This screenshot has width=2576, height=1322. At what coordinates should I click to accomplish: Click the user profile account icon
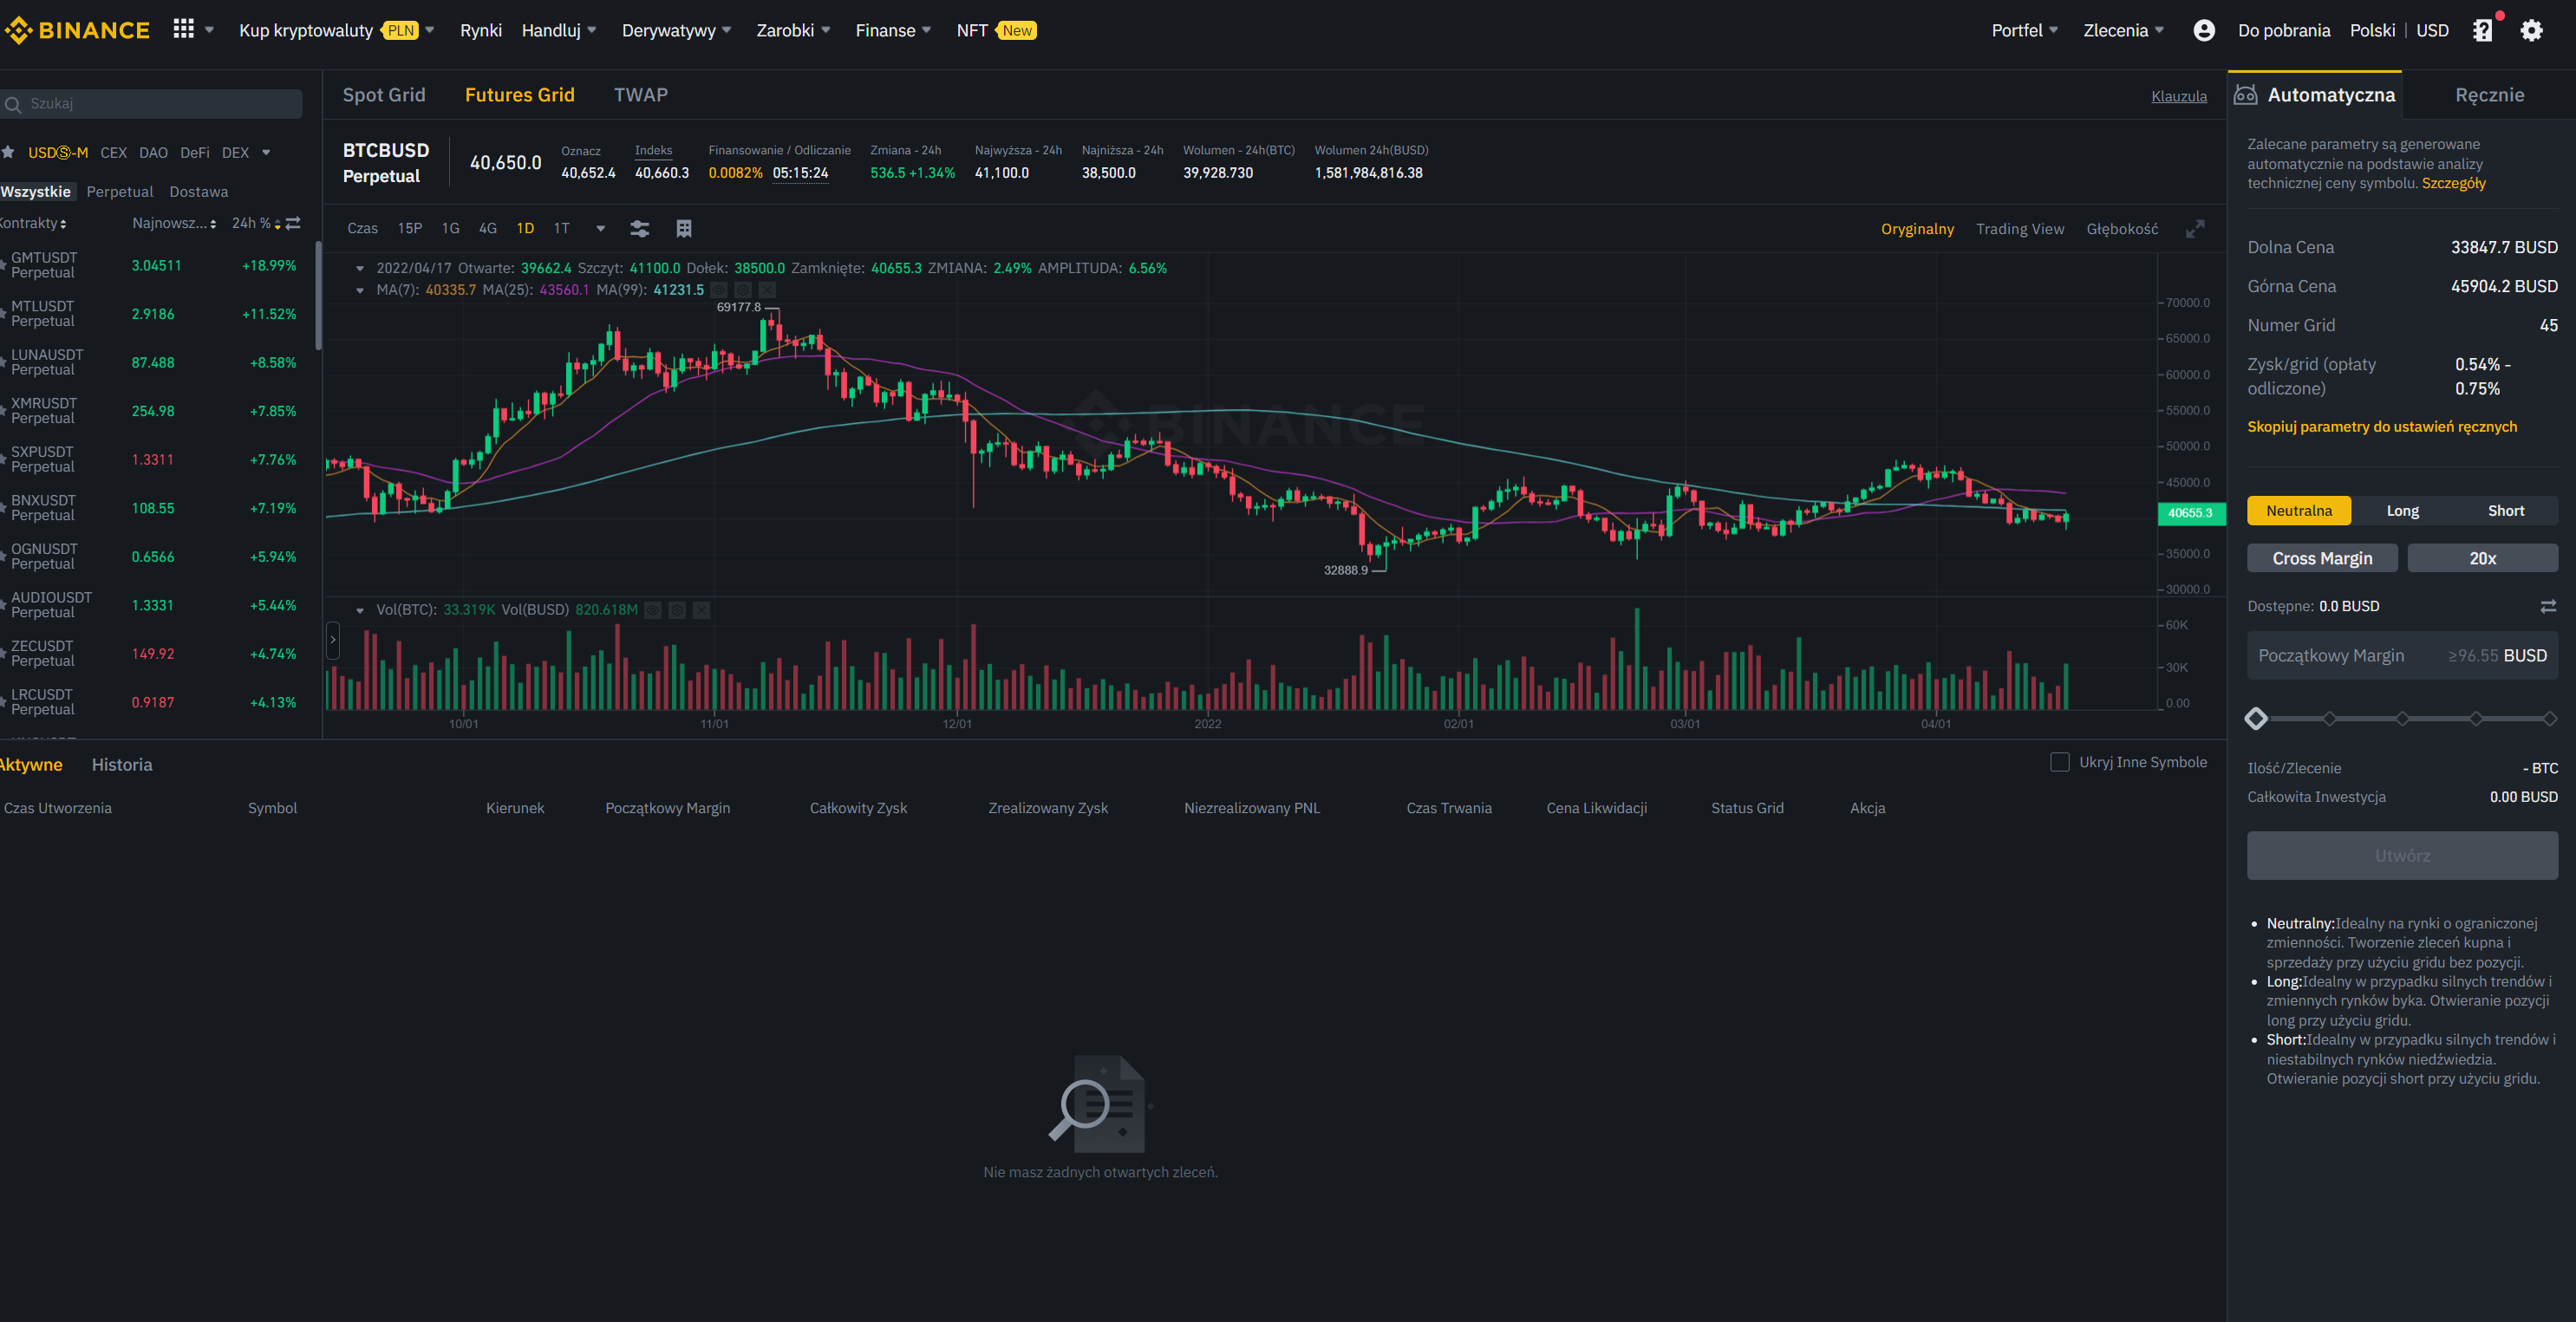(x=2203, y=30)
